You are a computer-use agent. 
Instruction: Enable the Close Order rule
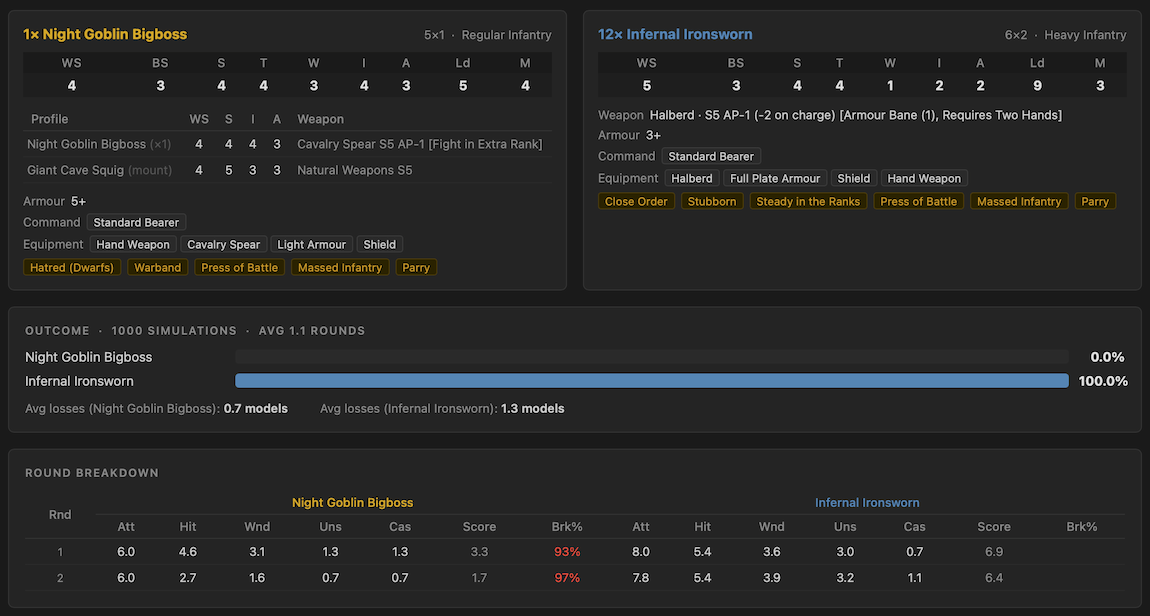click(x=636, y=200)
